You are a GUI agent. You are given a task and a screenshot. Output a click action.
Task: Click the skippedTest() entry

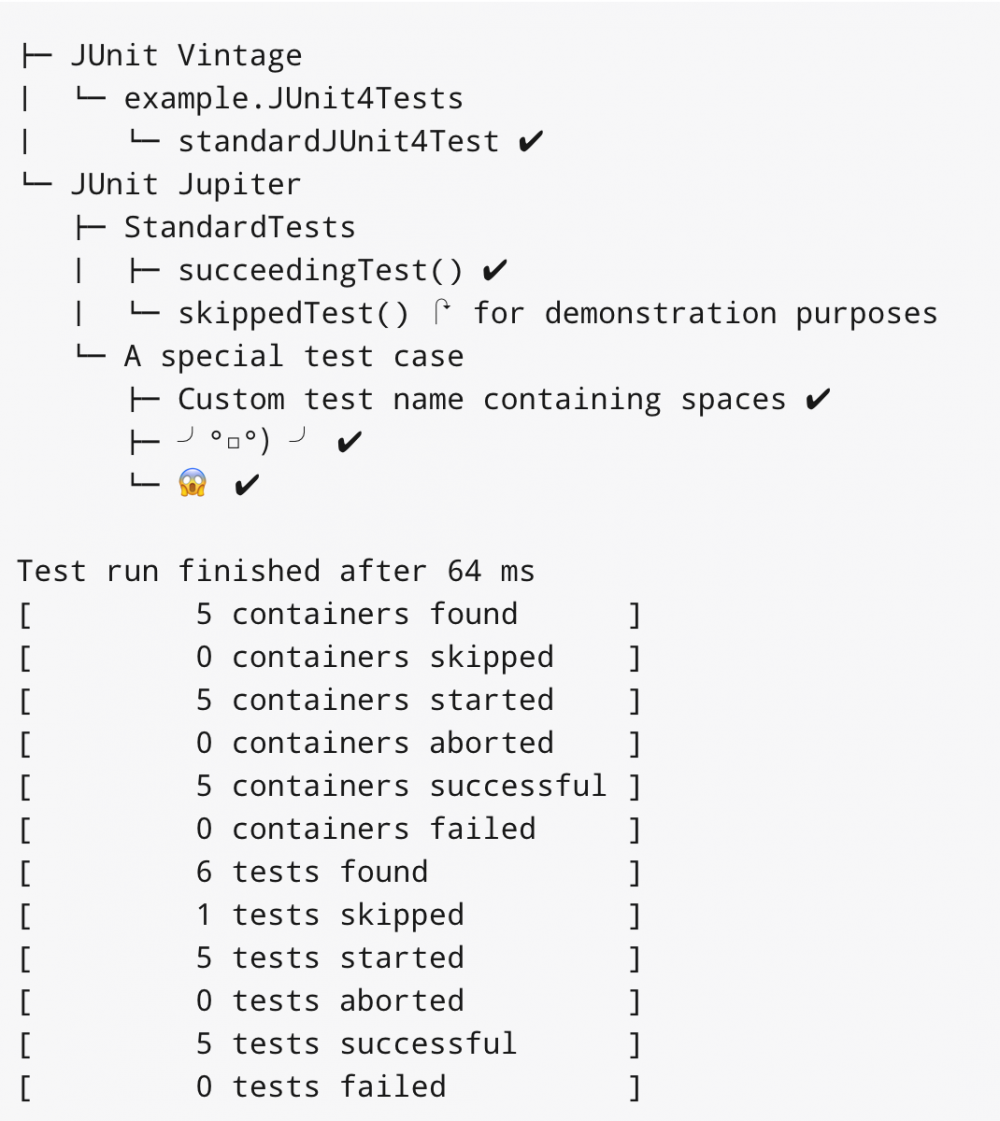click(293, 314)
